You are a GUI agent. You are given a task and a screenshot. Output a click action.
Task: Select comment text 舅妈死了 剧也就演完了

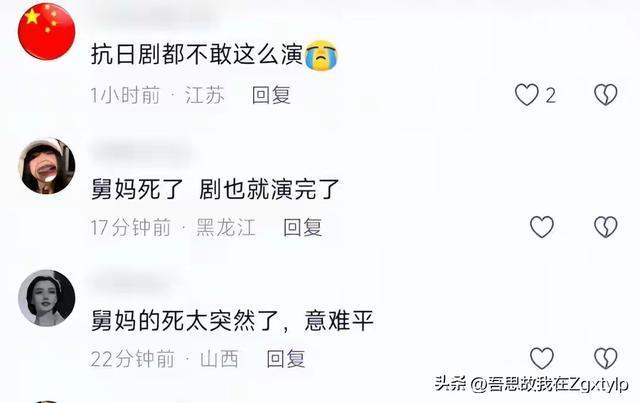pos(215,189)
